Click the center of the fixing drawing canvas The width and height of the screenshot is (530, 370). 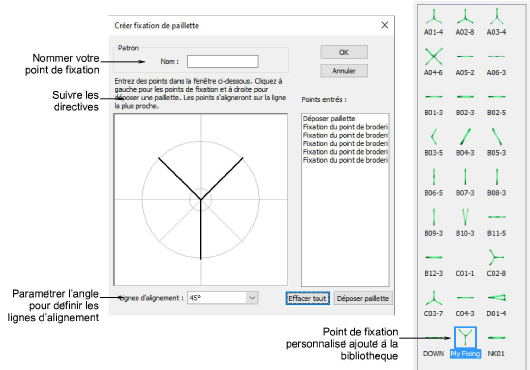(x=201, y=200)
